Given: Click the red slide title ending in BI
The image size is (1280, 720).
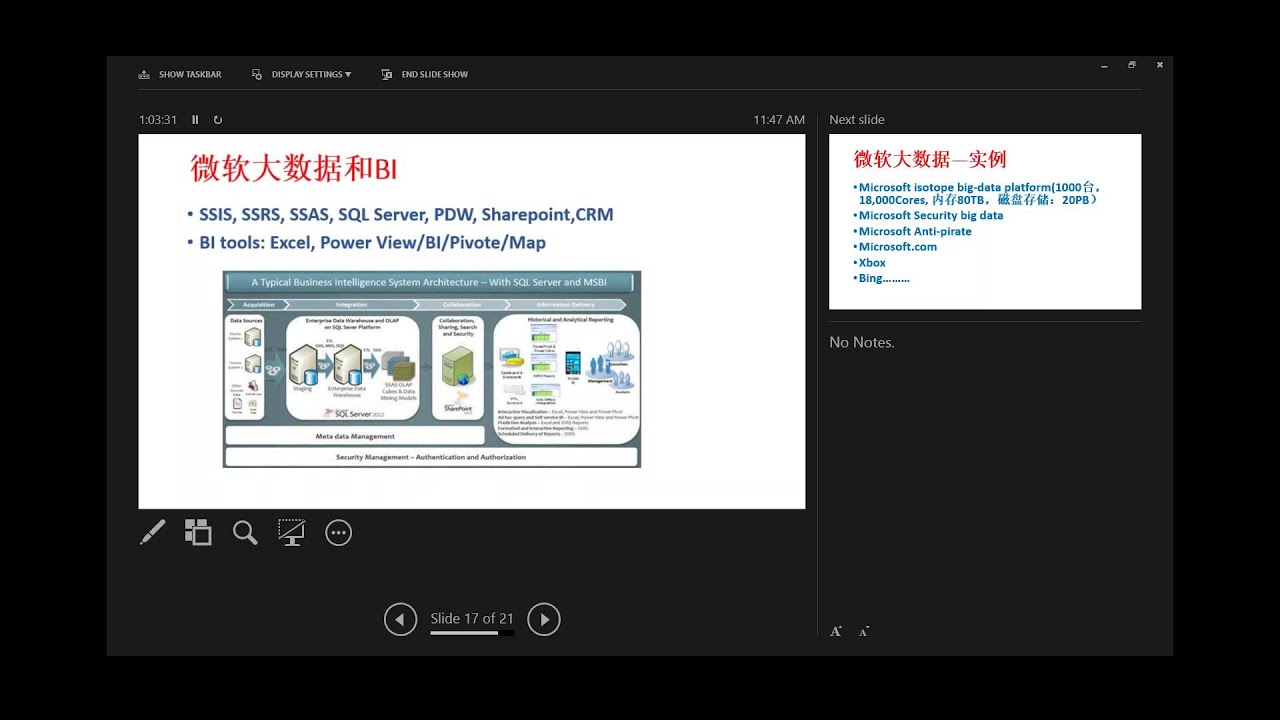Looking at the screenshot, I should tap(294, 169).
